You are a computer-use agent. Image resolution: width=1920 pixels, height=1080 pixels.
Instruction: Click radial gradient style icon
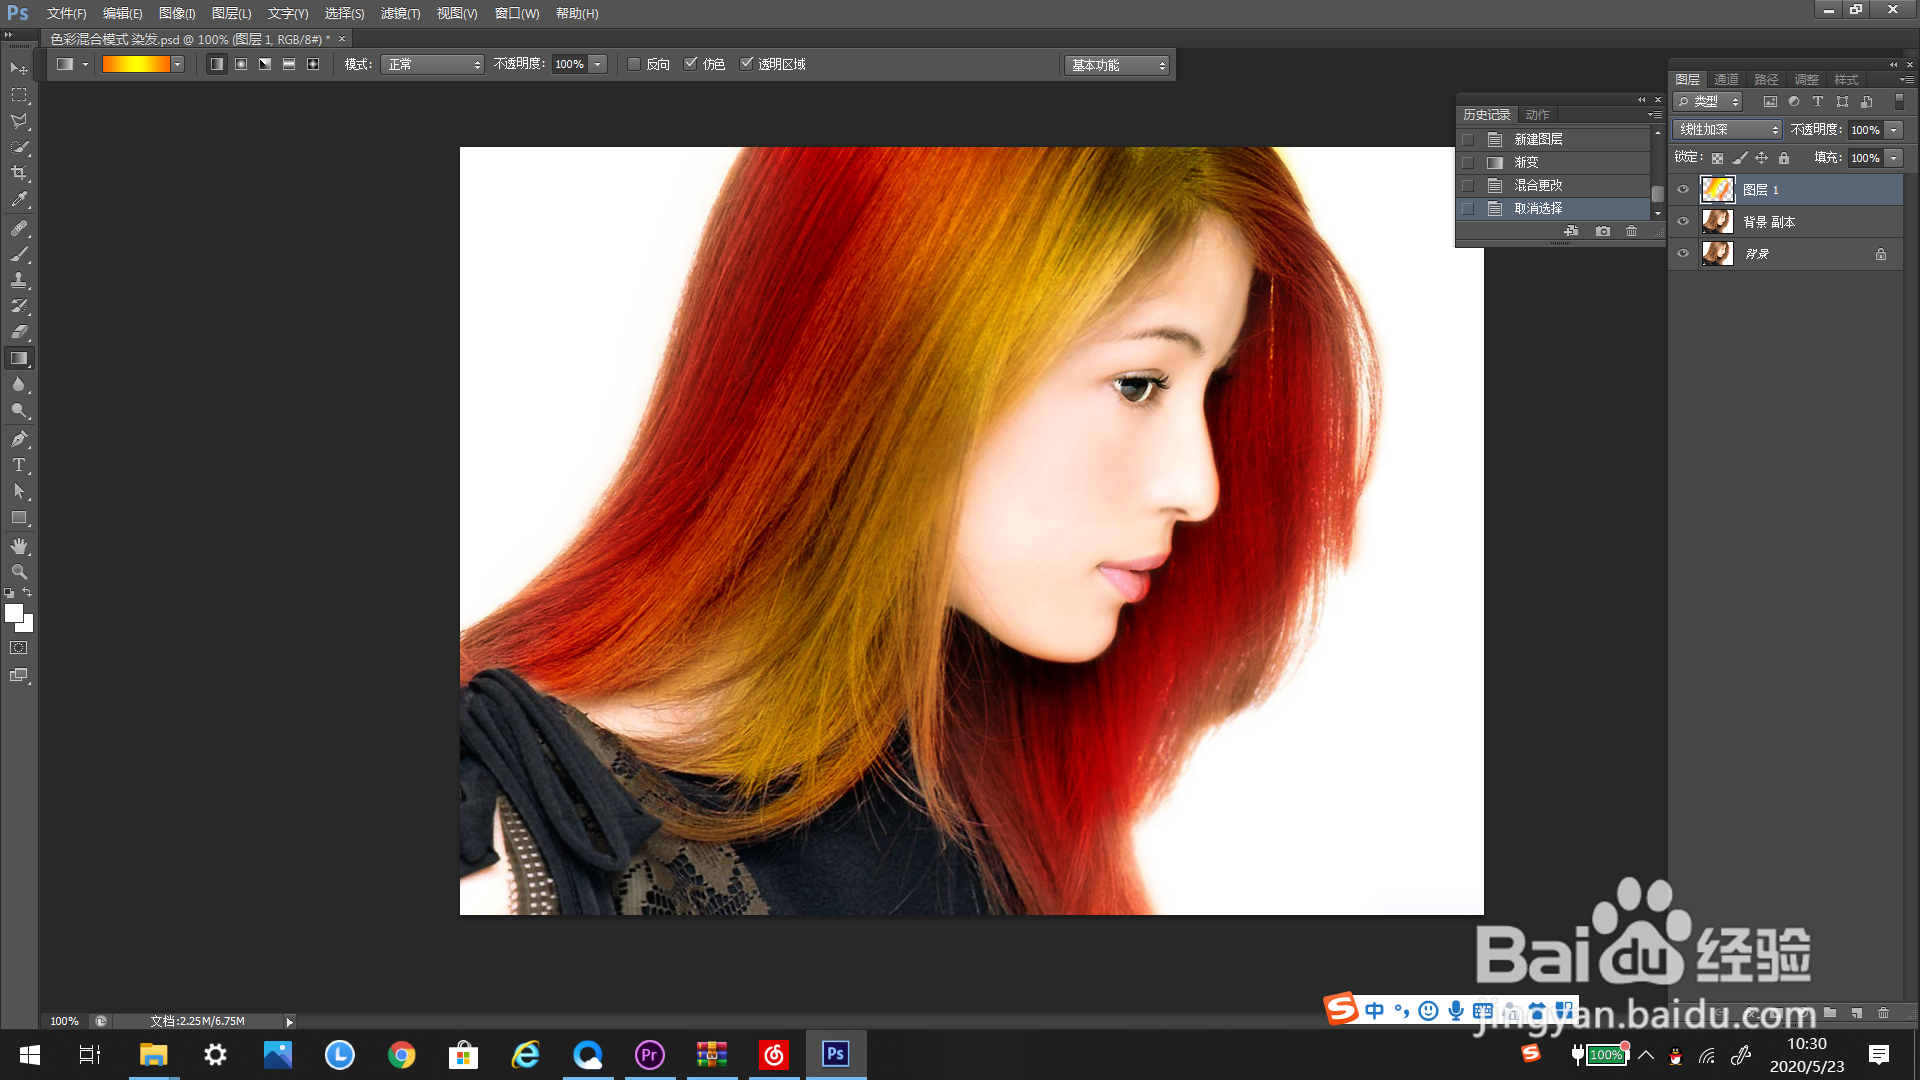241,64
